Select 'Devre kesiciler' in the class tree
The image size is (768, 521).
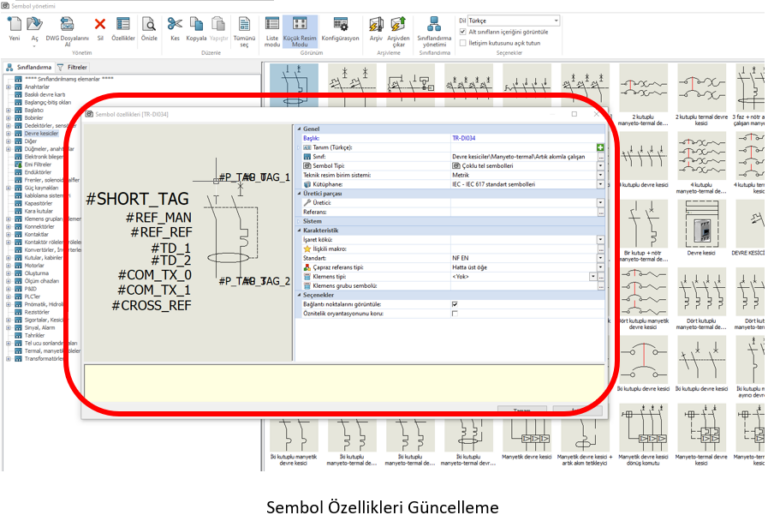[x=41, y=133]
